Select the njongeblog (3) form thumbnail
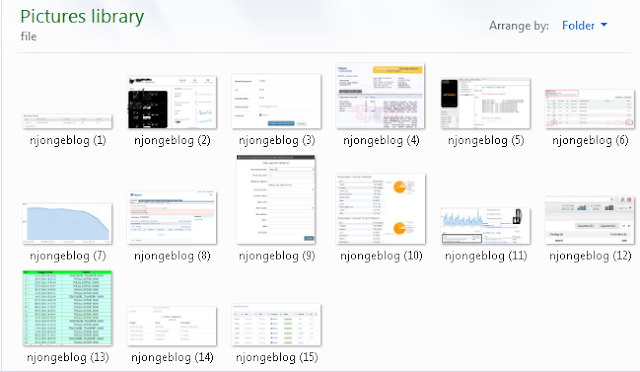Image resolution: width=640 pixels, height=372 pixels. coord(276,101)
